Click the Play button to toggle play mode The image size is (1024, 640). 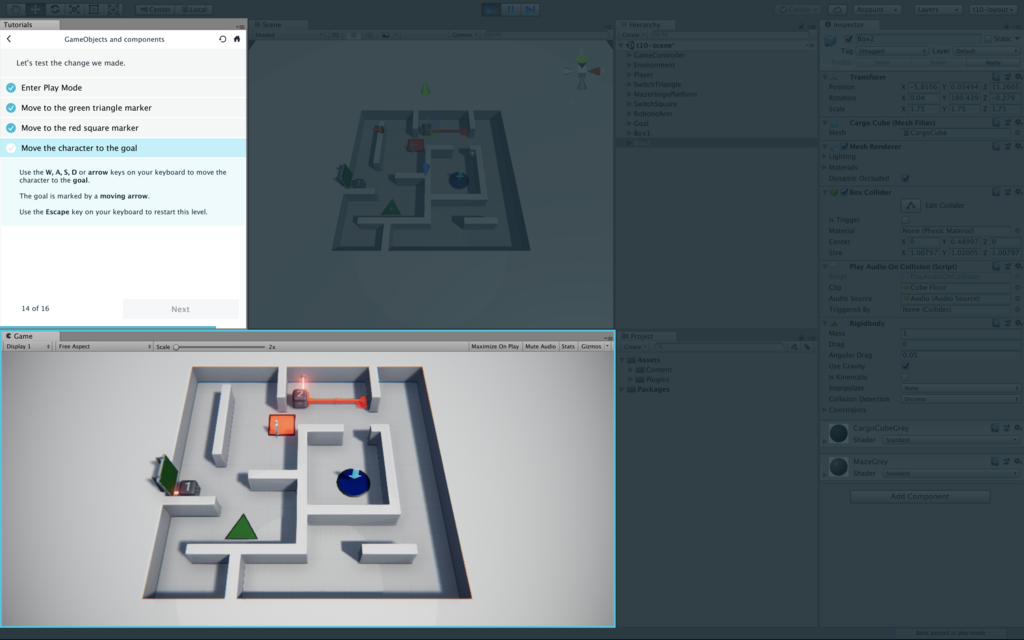[x=491, y=9]
